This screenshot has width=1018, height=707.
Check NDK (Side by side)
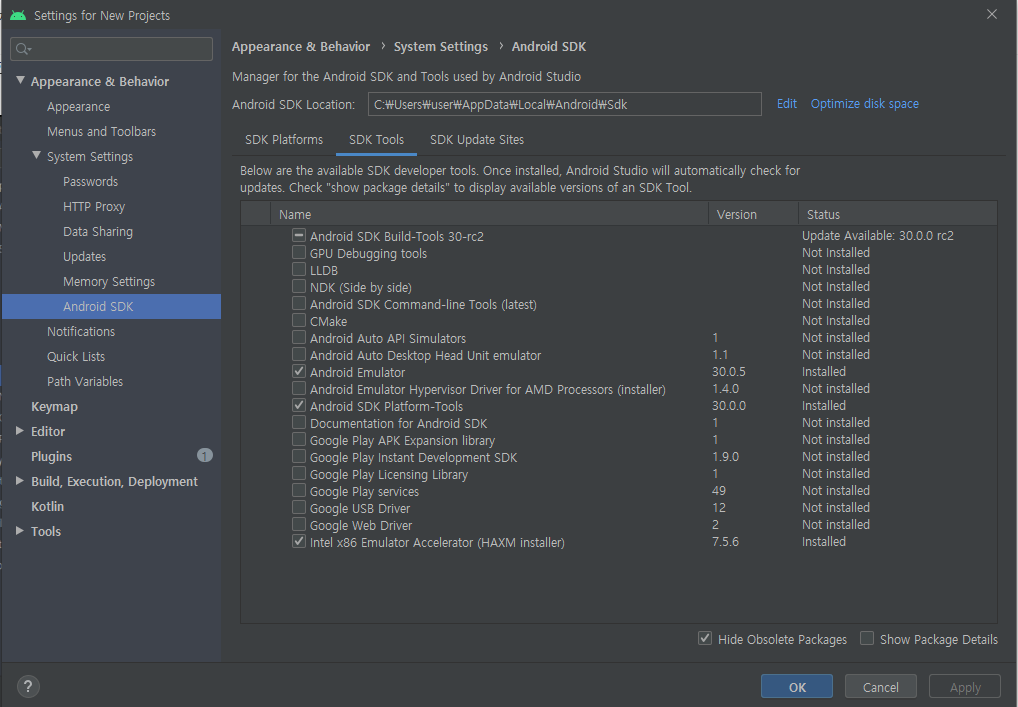point(299,286)
